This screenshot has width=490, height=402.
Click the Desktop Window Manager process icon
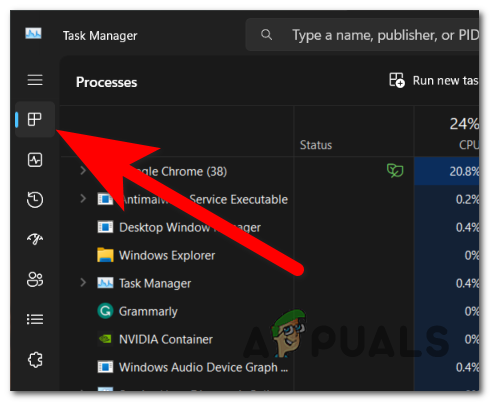click(x=105, y=227)
